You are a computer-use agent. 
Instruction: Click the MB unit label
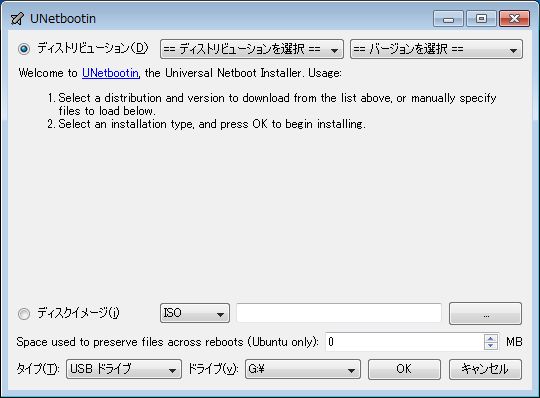514,342
